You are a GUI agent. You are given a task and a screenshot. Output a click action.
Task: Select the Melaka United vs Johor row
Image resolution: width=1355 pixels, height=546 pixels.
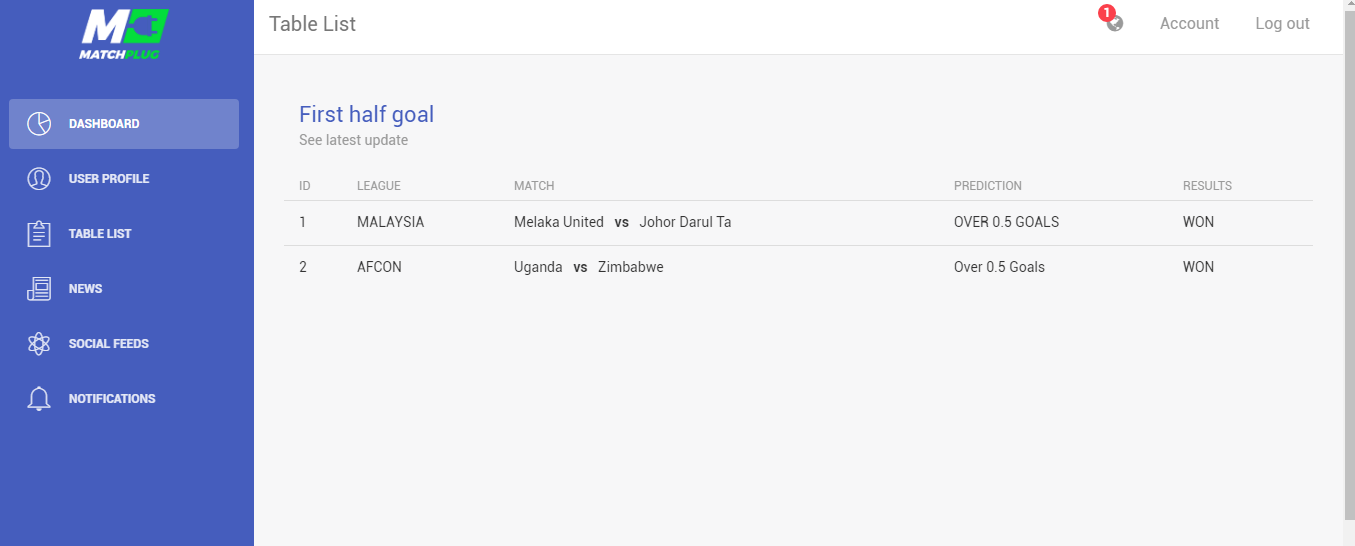[x=798, y=222]
